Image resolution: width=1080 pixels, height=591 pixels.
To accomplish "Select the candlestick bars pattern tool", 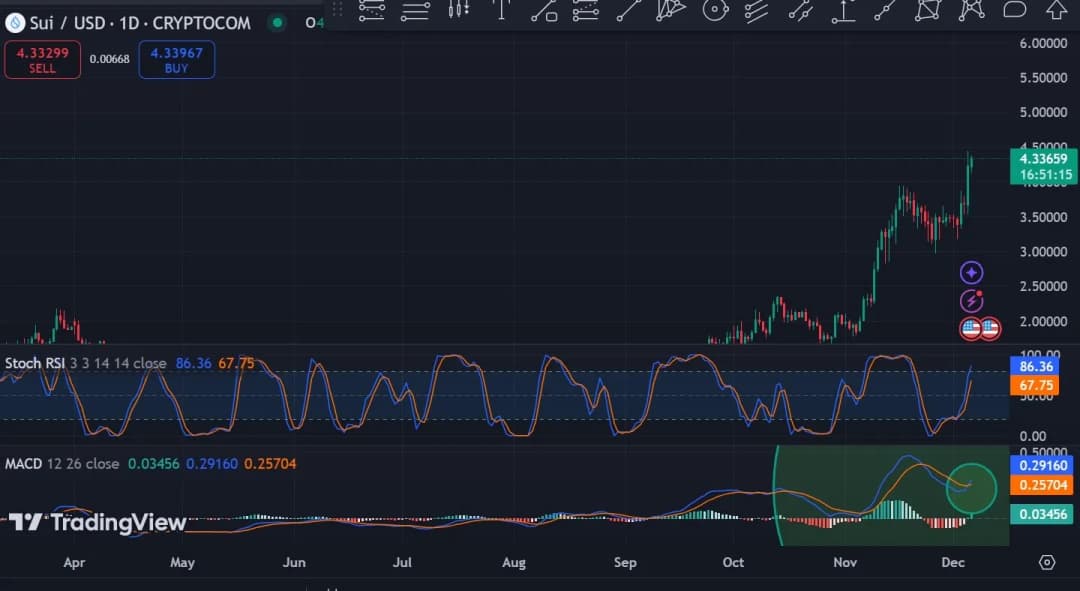I will click(458, 10).
